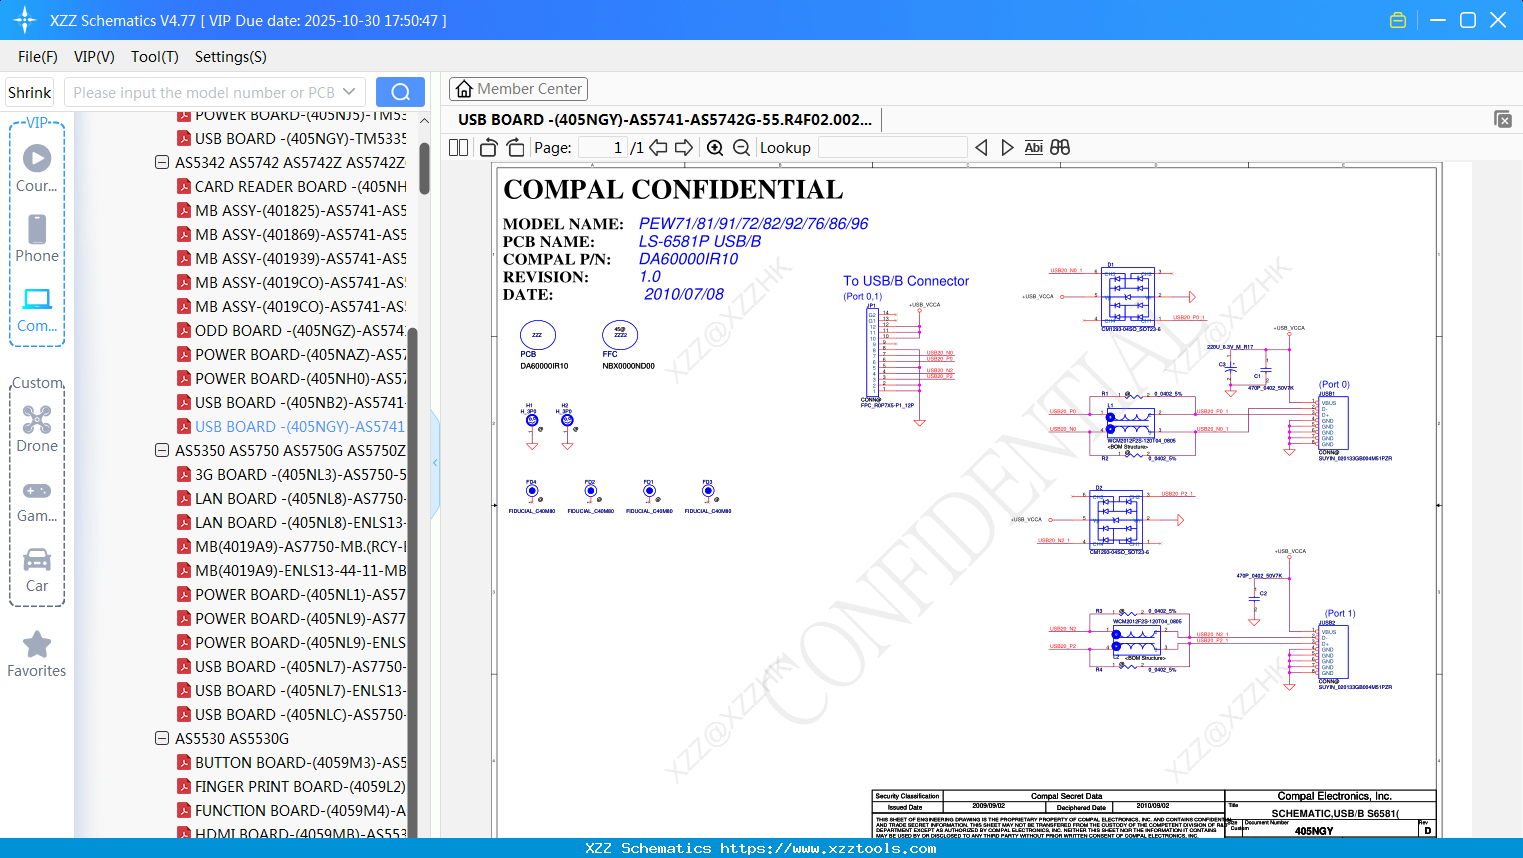Viewport: 1523px width, 858px height.
Task: Open USB BOARD -(405NGY)-TM5335 file
Action: coord(301,138)
